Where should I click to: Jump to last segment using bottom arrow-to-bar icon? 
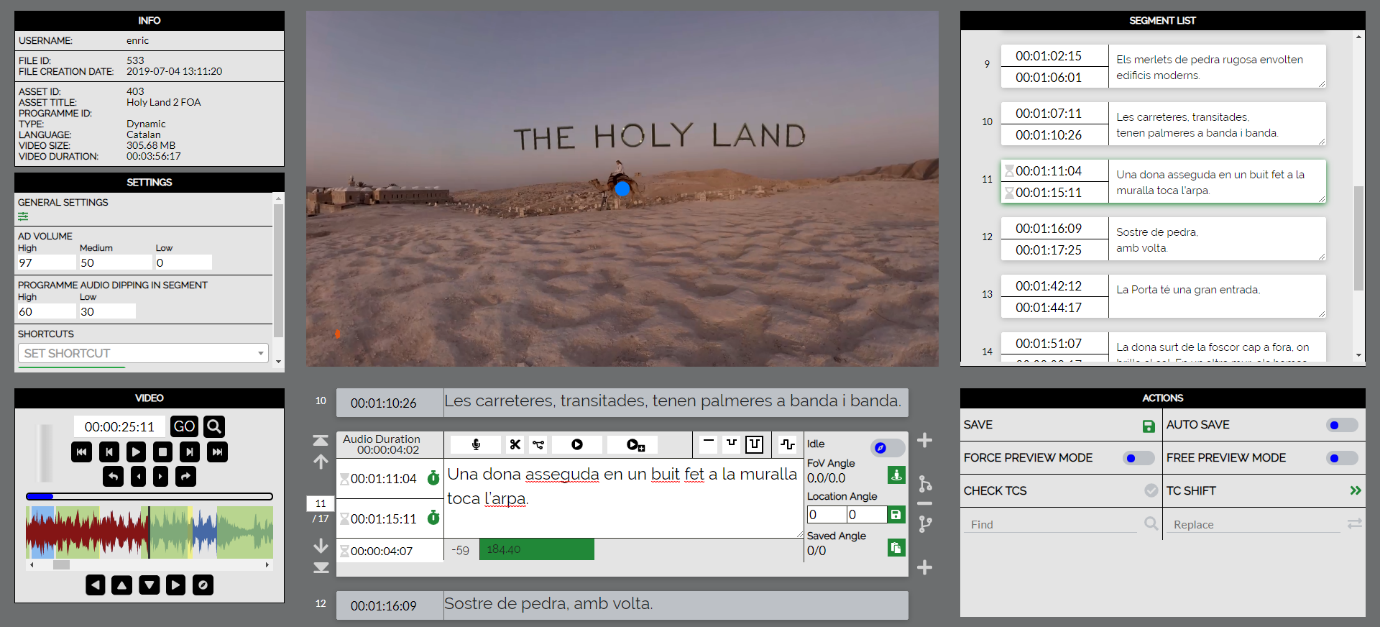(321, 568)
